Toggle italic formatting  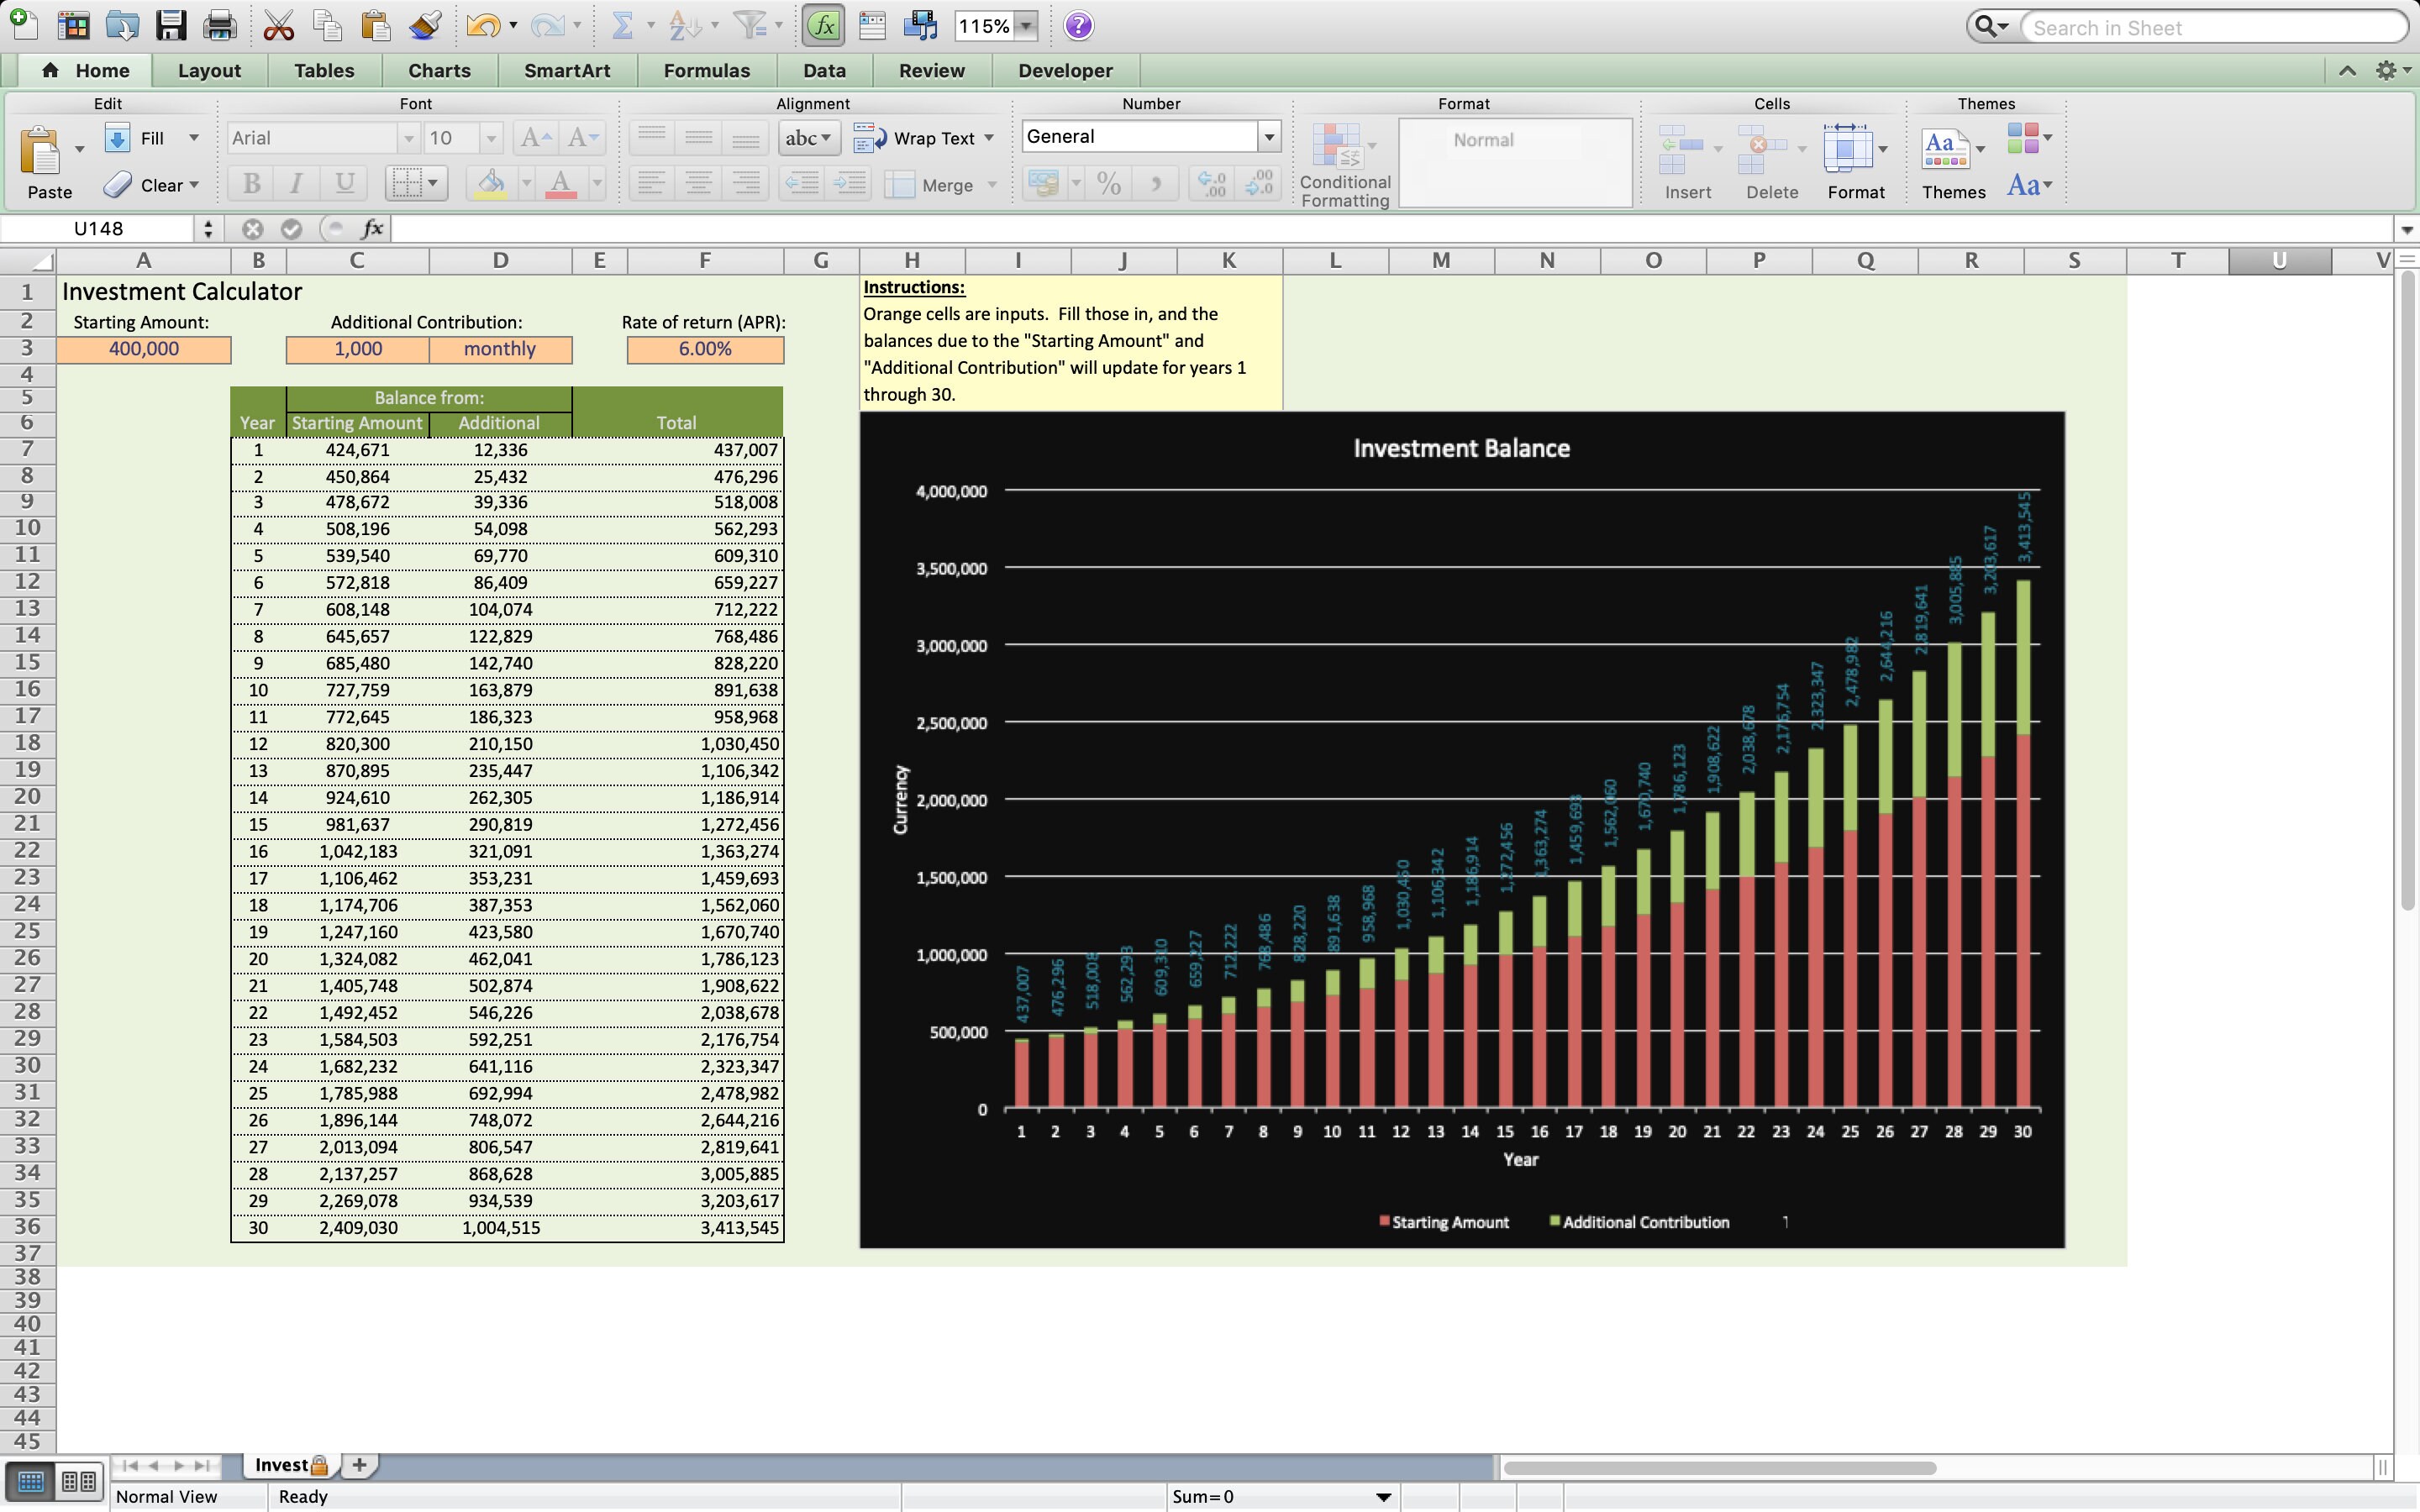point(295,183)
